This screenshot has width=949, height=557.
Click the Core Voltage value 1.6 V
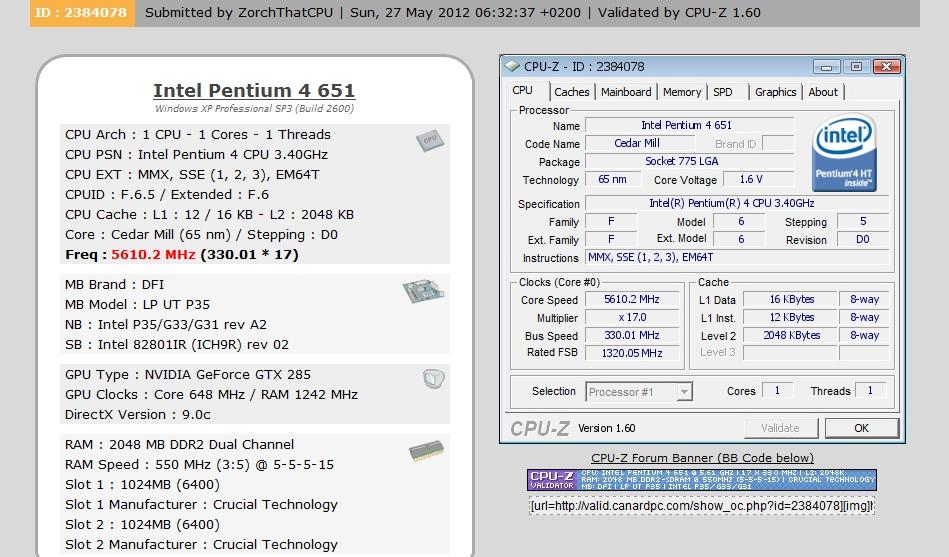click(757, 179)
